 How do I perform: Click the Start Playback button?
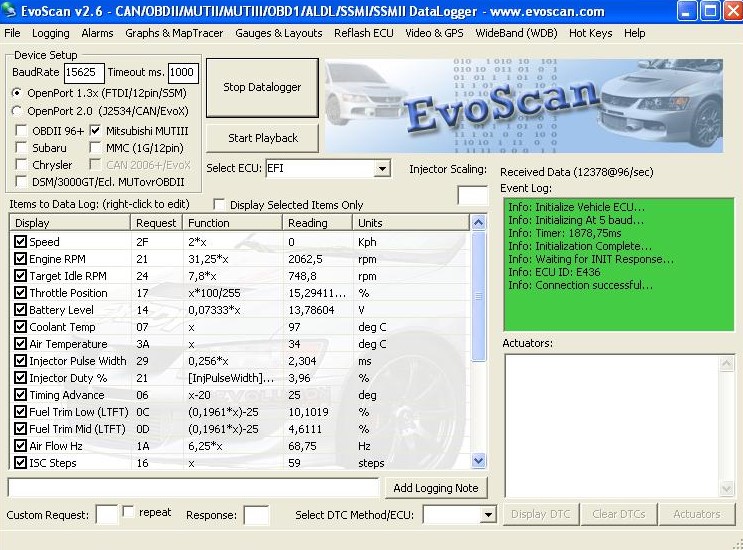coord(263,138)
